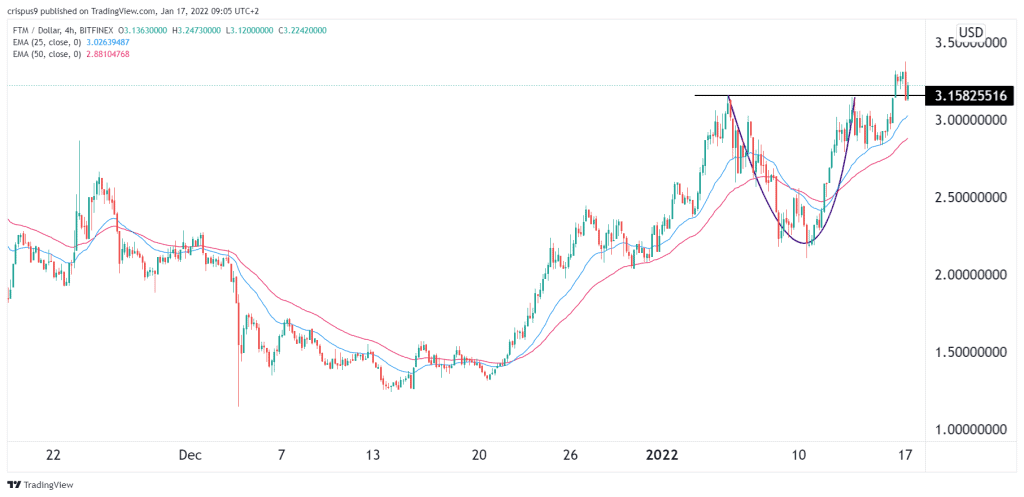Click the 22 date label on time axis
Screen dimensions: 1024x497
pos(54,455)
